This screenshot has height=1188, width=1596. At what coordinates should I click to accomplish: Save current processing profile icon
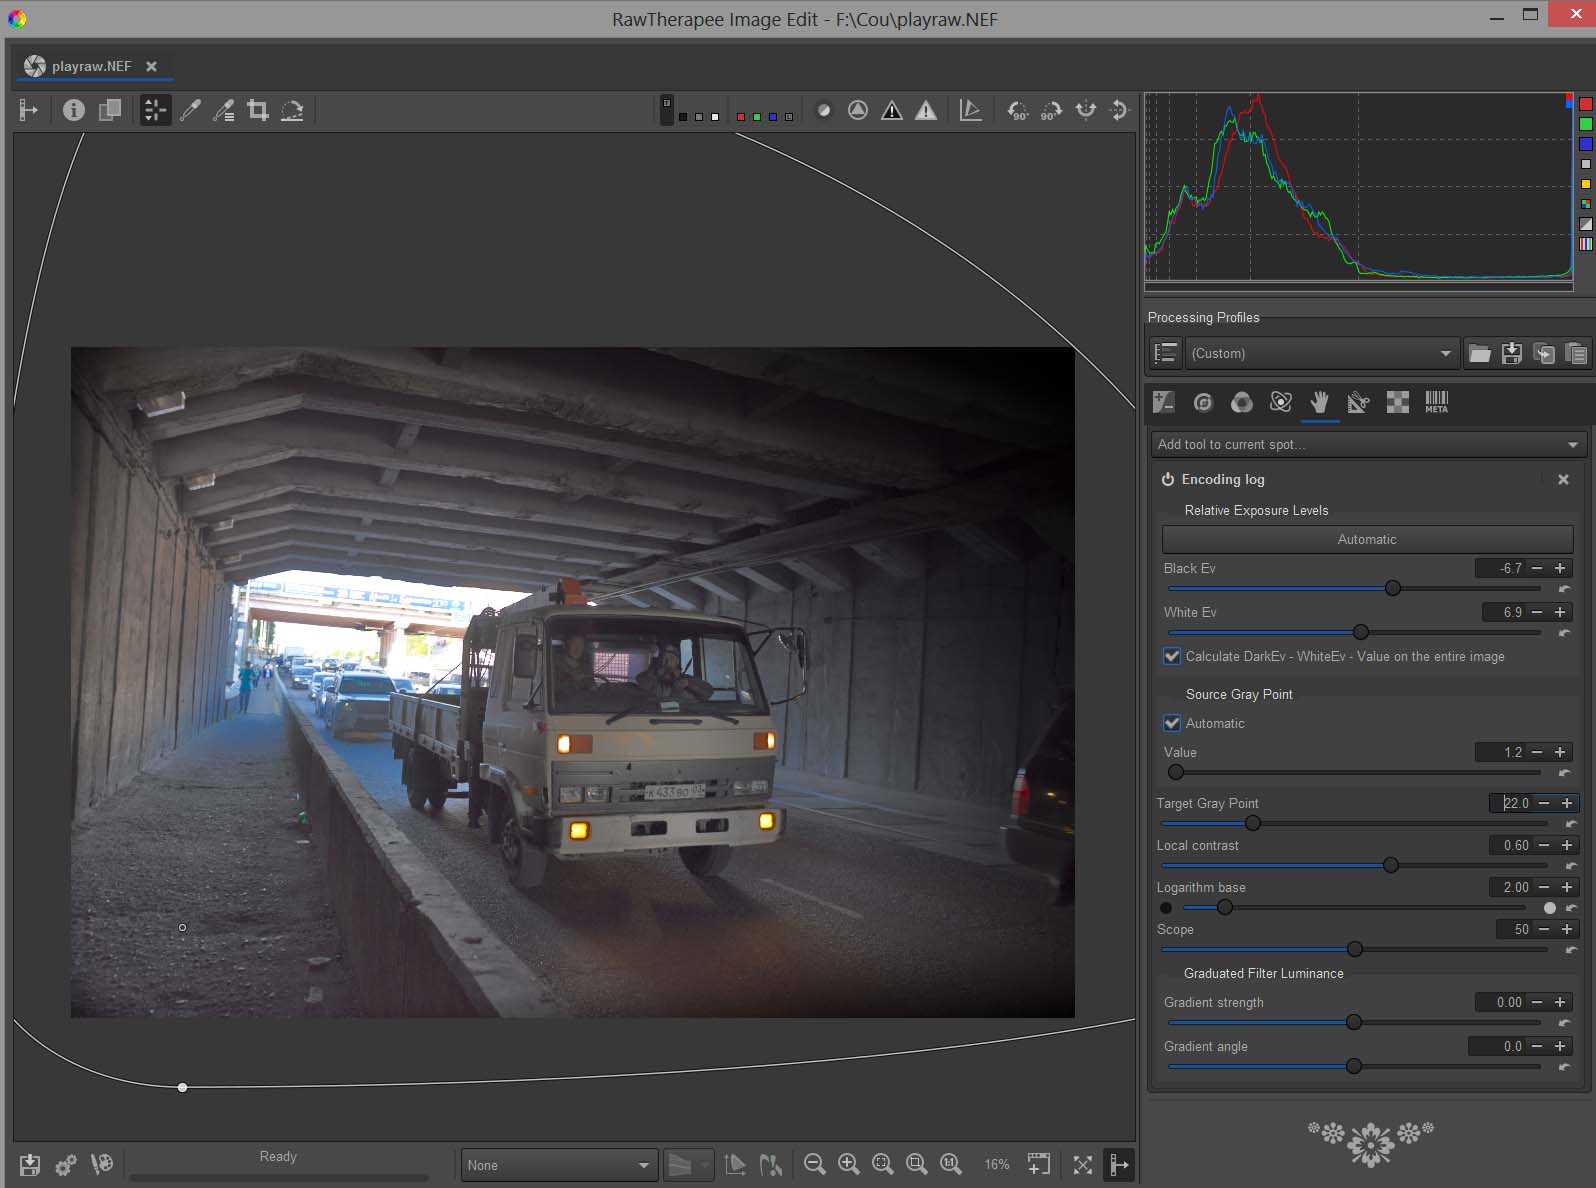(x=1511, y=353)
